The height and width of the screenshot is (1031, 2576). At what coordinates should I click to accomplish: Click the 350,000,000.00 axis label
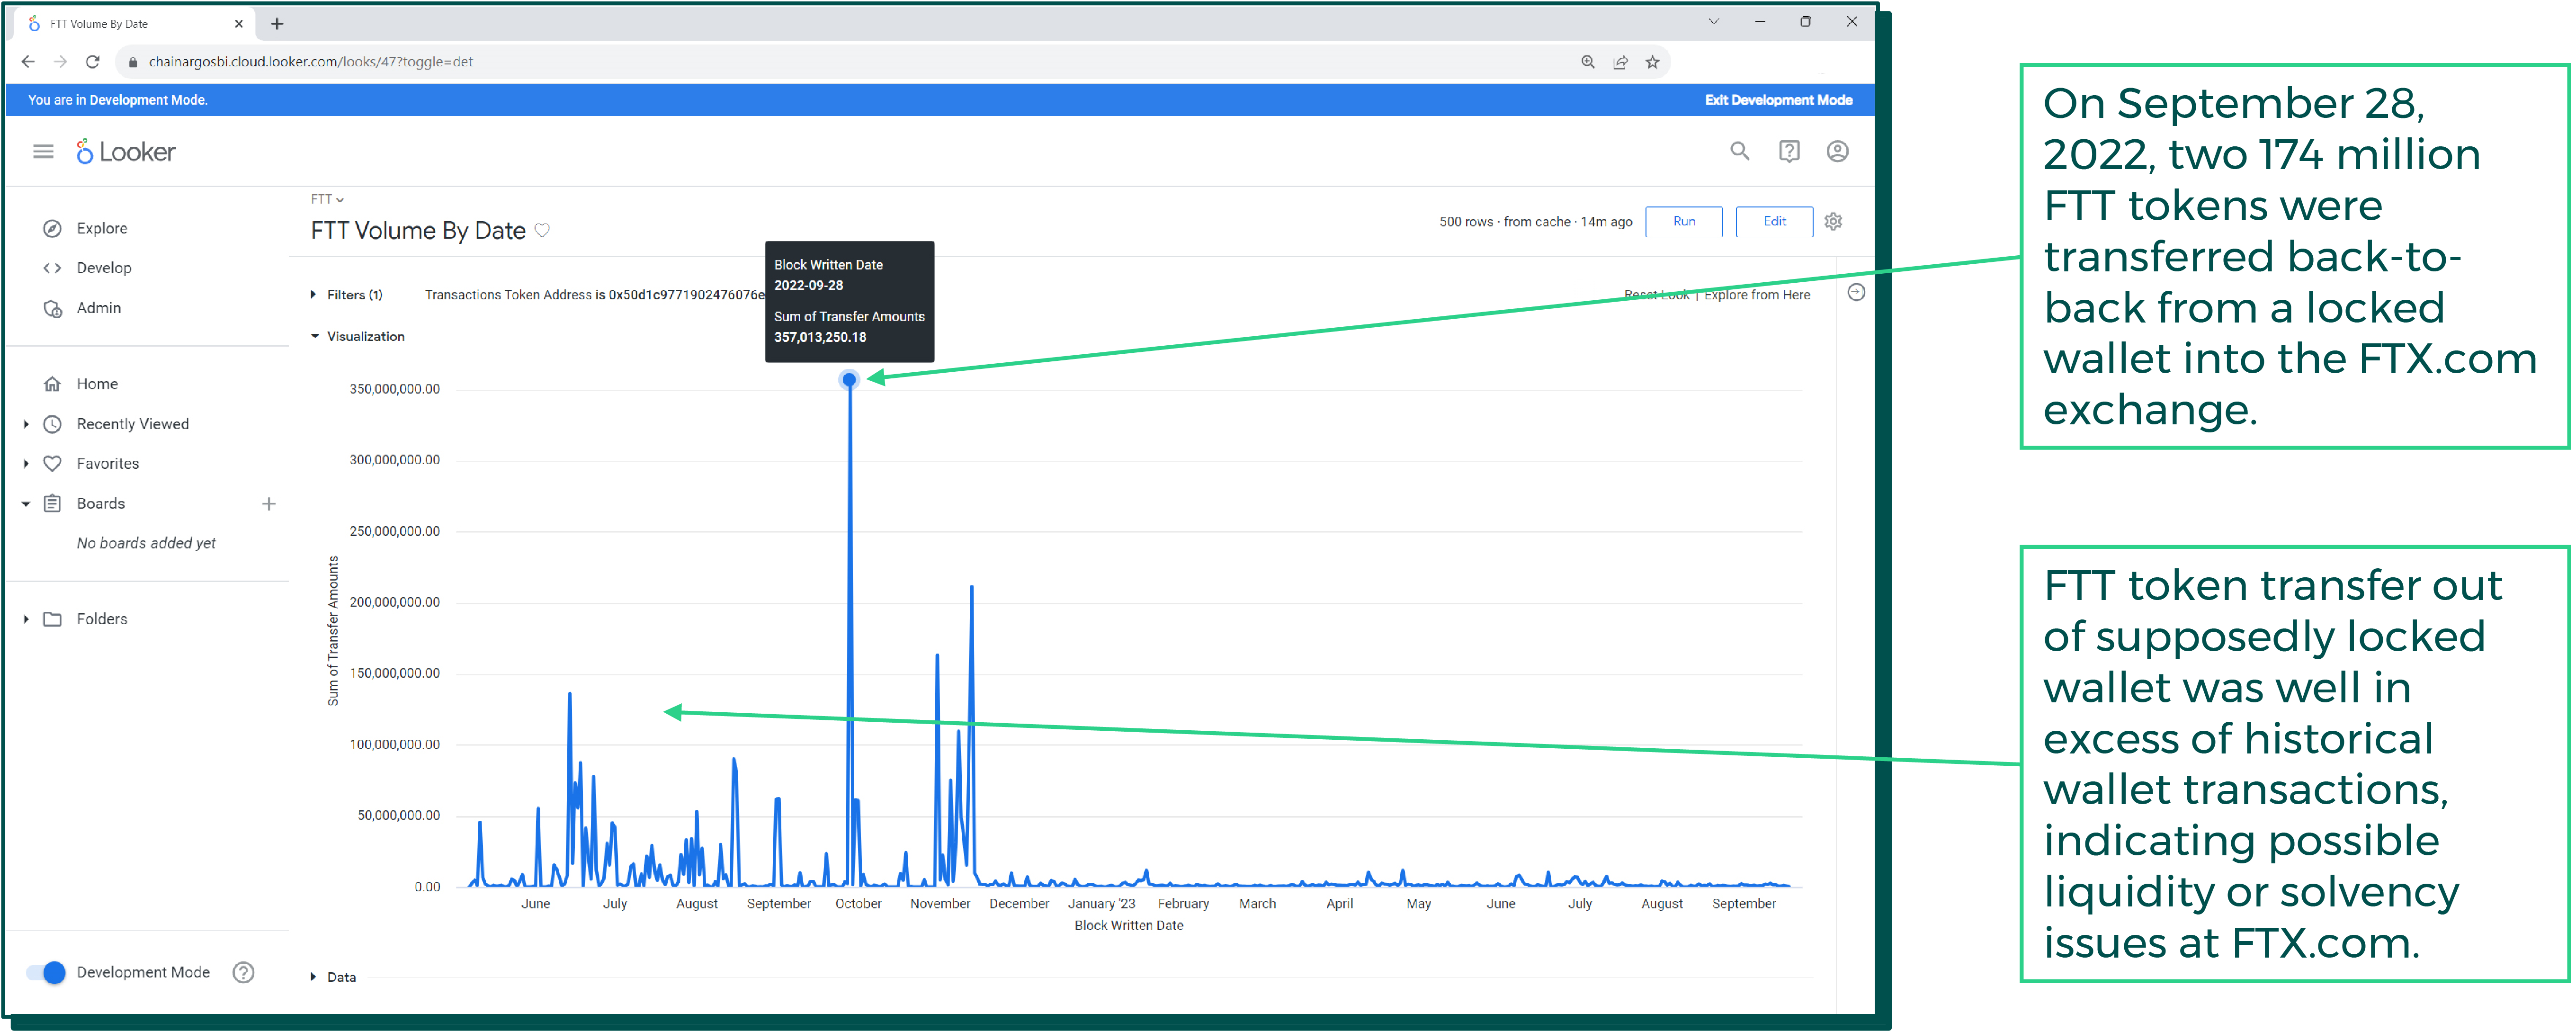(394, 389)
